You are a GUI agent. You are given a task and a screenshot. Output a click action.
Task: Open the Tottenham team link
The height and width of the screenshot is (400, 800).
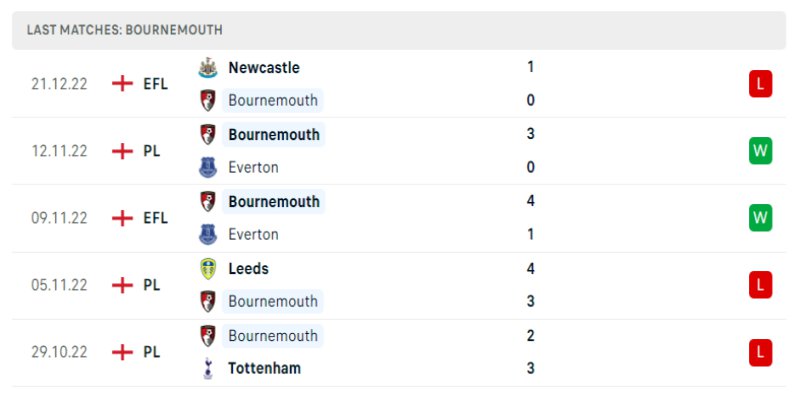(264, 368)
